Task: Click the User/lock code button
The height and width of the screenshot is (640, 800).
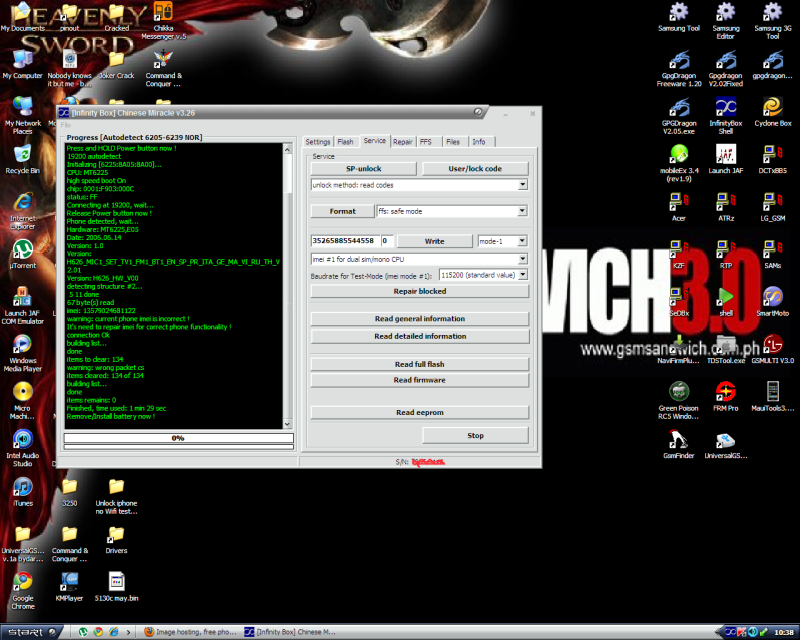Action: coord(475,169)
